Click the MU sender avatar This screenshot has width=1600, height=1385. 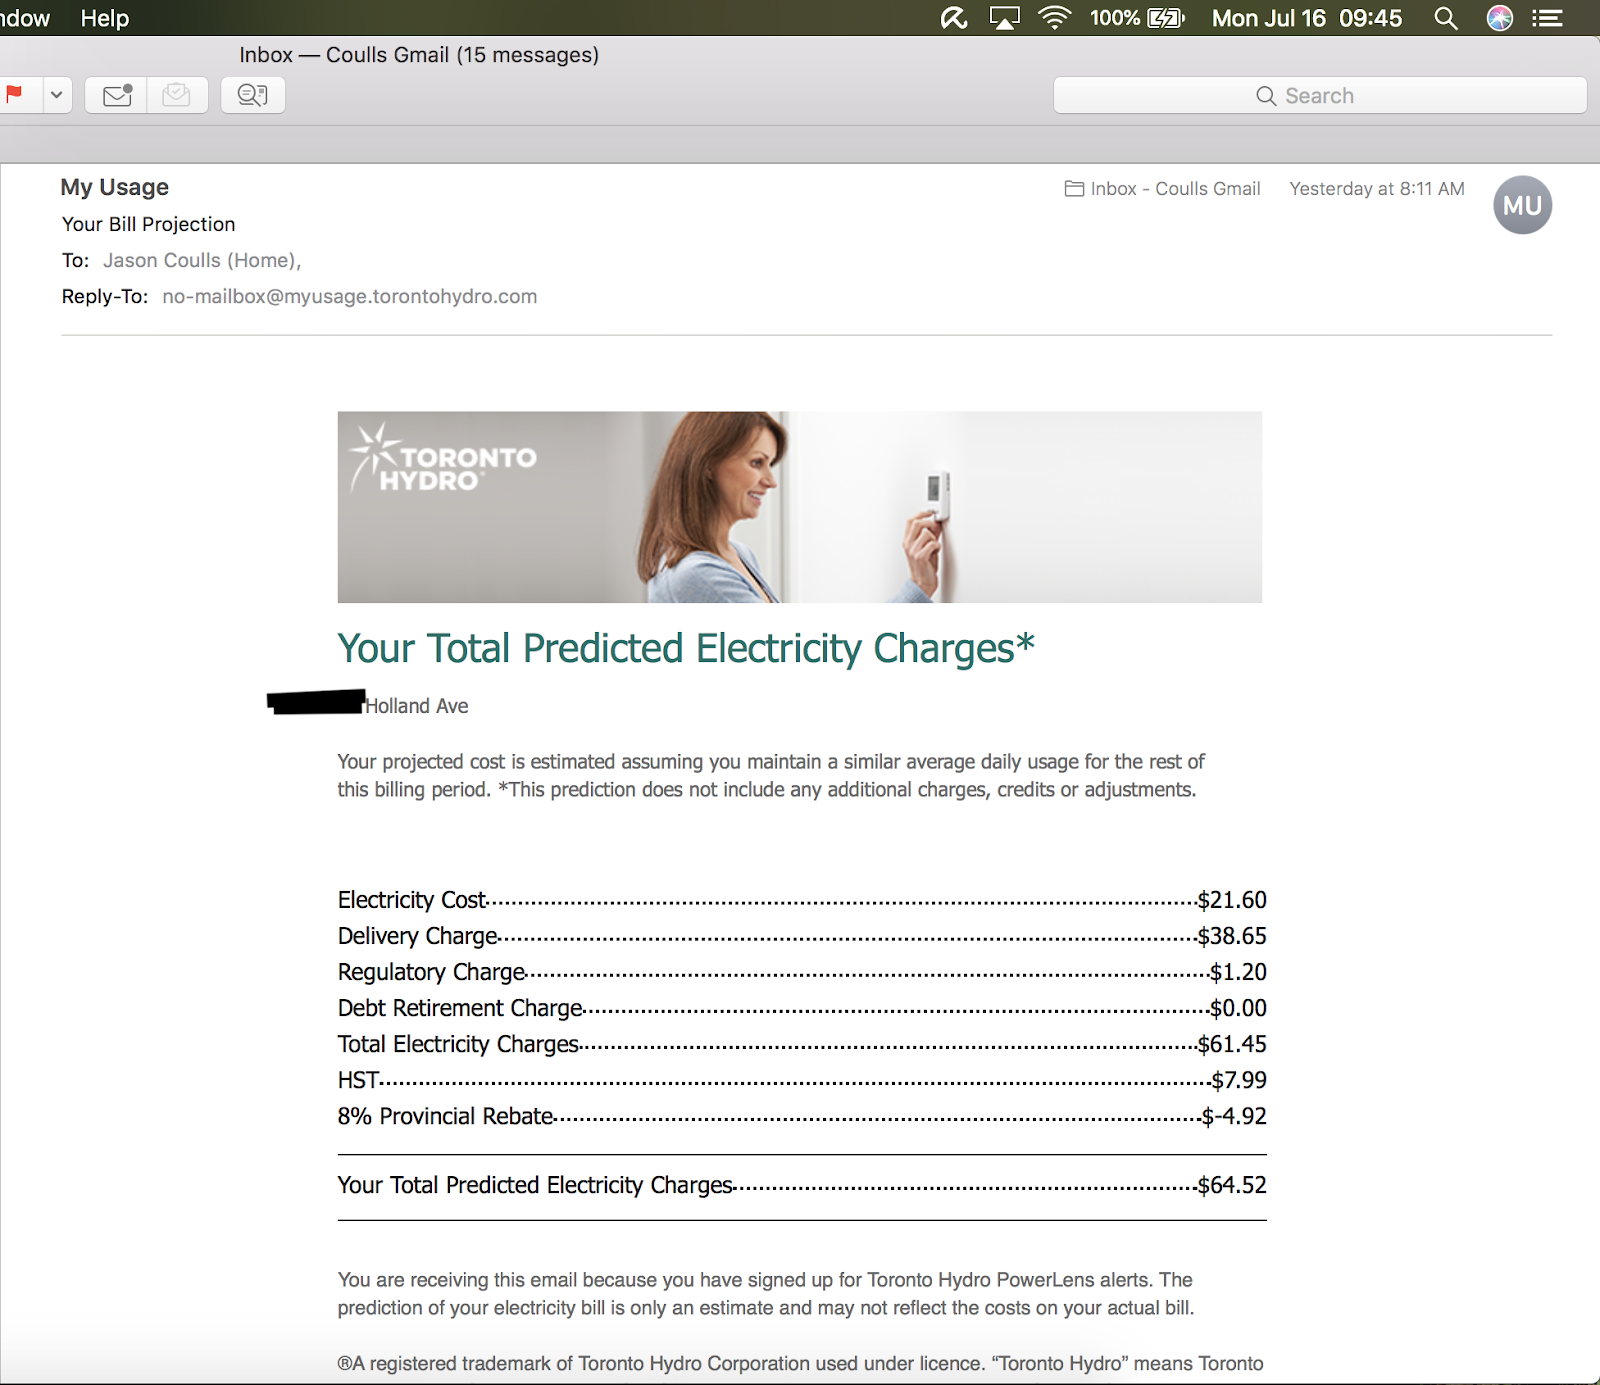(x=1522, y=204)
